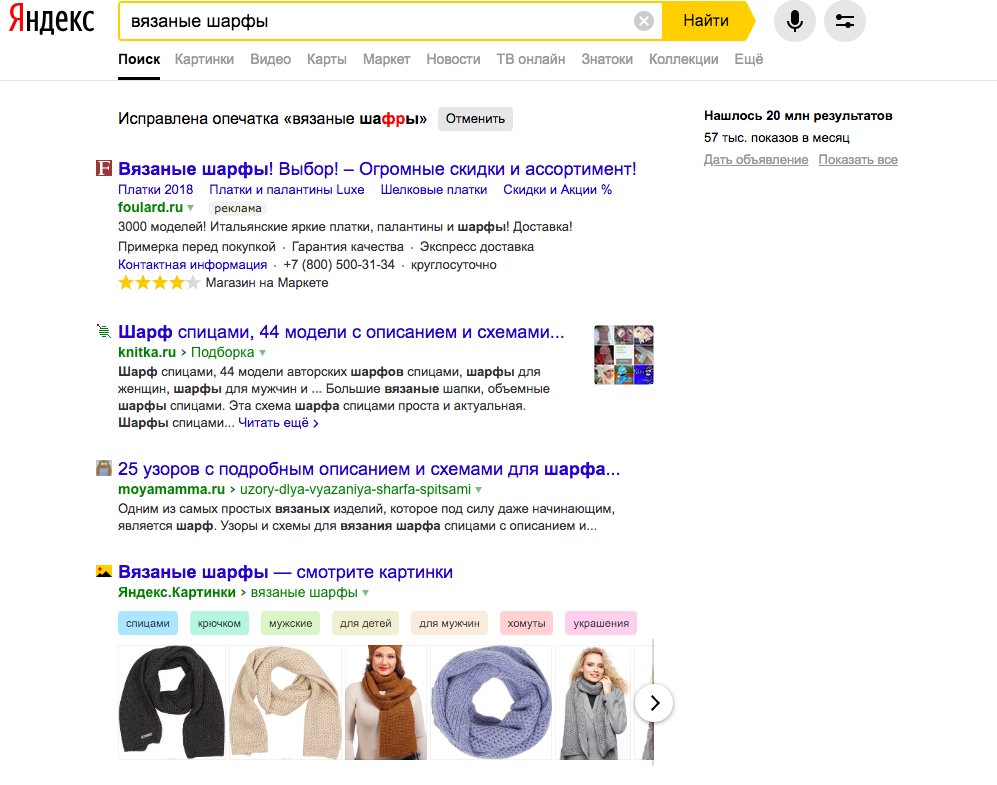Clear the search field with the X icon

pyautogui.click(x=643, y=22)
